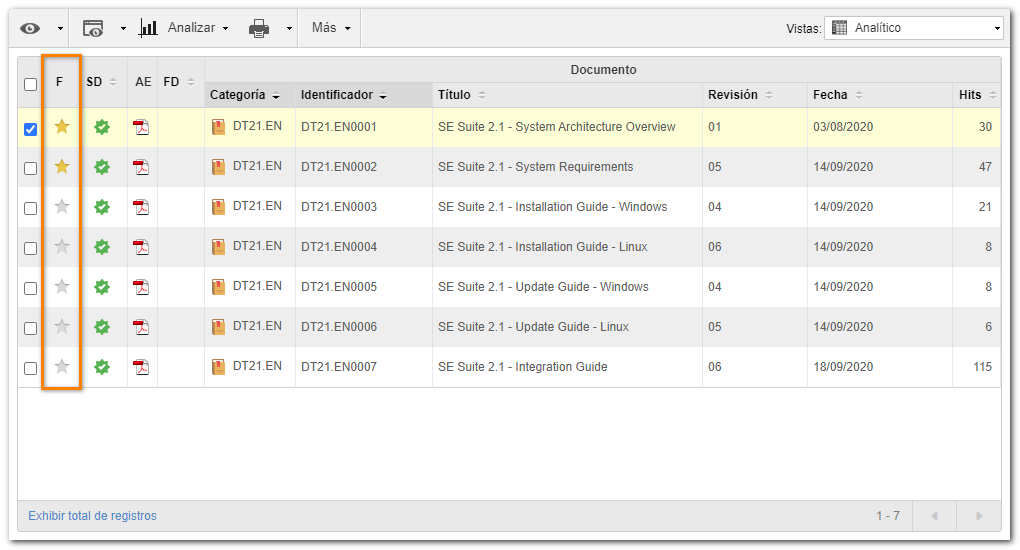This screenshot has height=550, width=1020.
Task: Click the eye view icon in toolbar
Action: click(30, 28)
